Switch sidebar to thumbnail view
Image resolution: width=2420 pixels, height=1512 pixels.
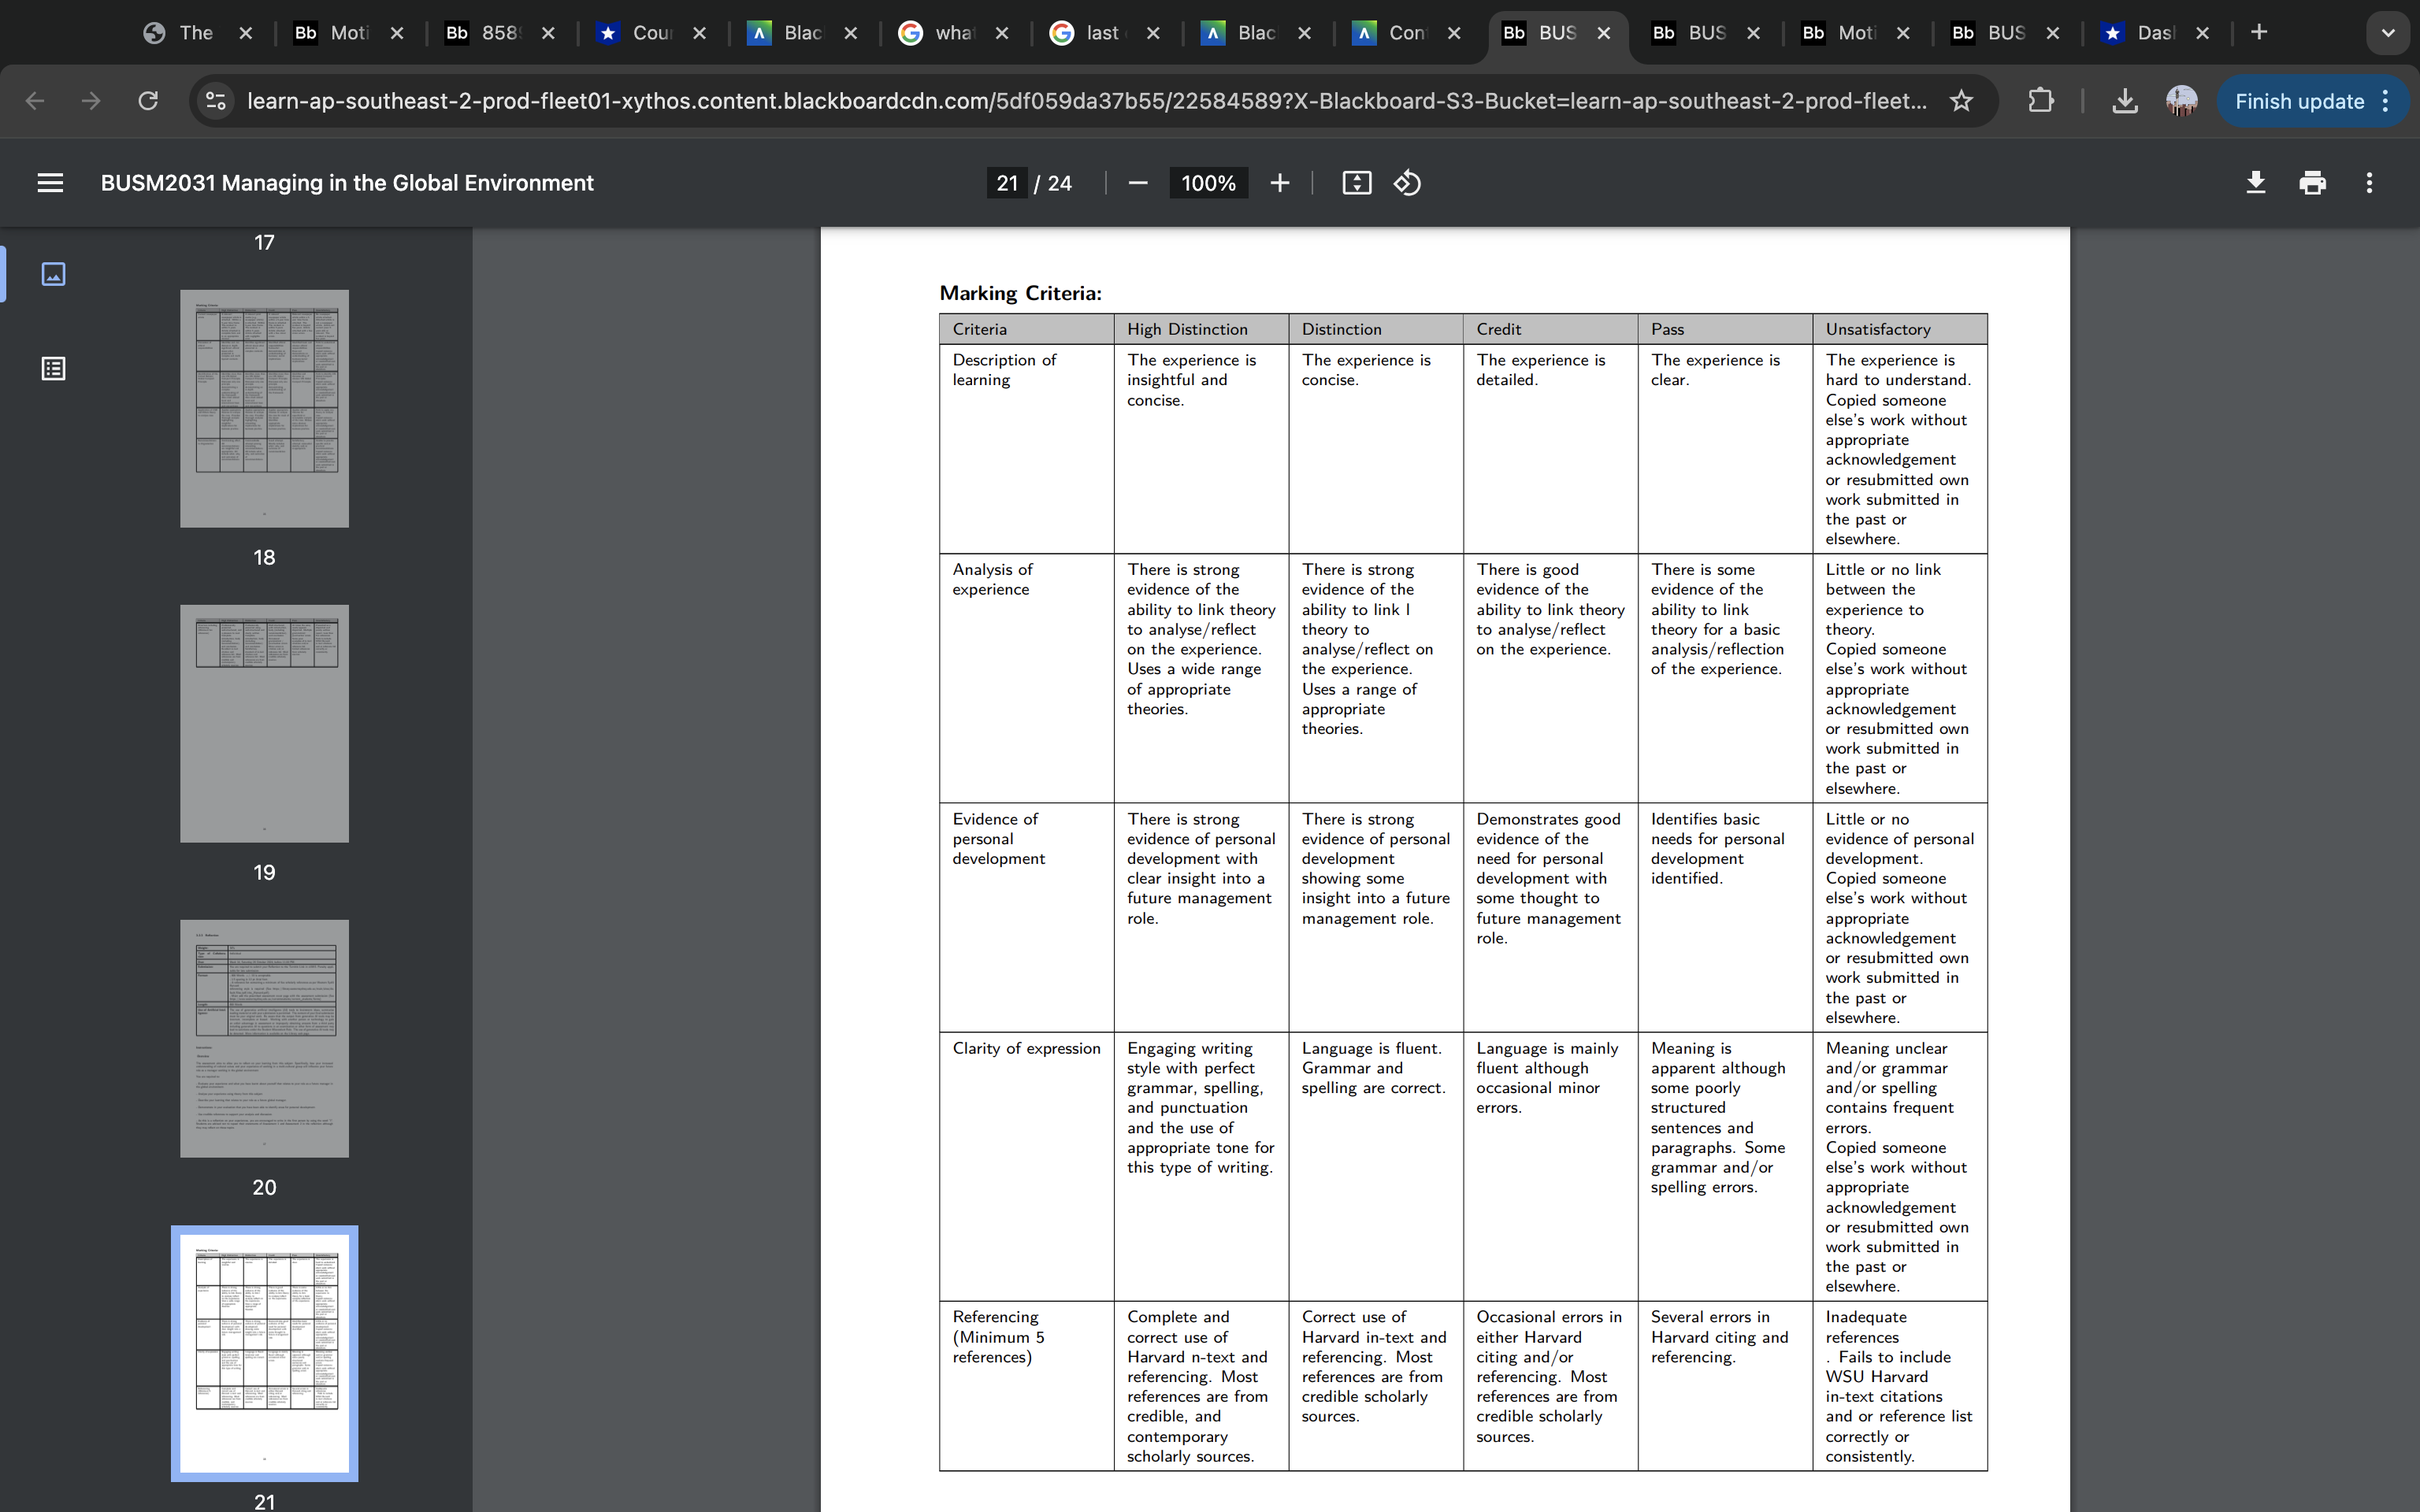[x=53, y=273]
